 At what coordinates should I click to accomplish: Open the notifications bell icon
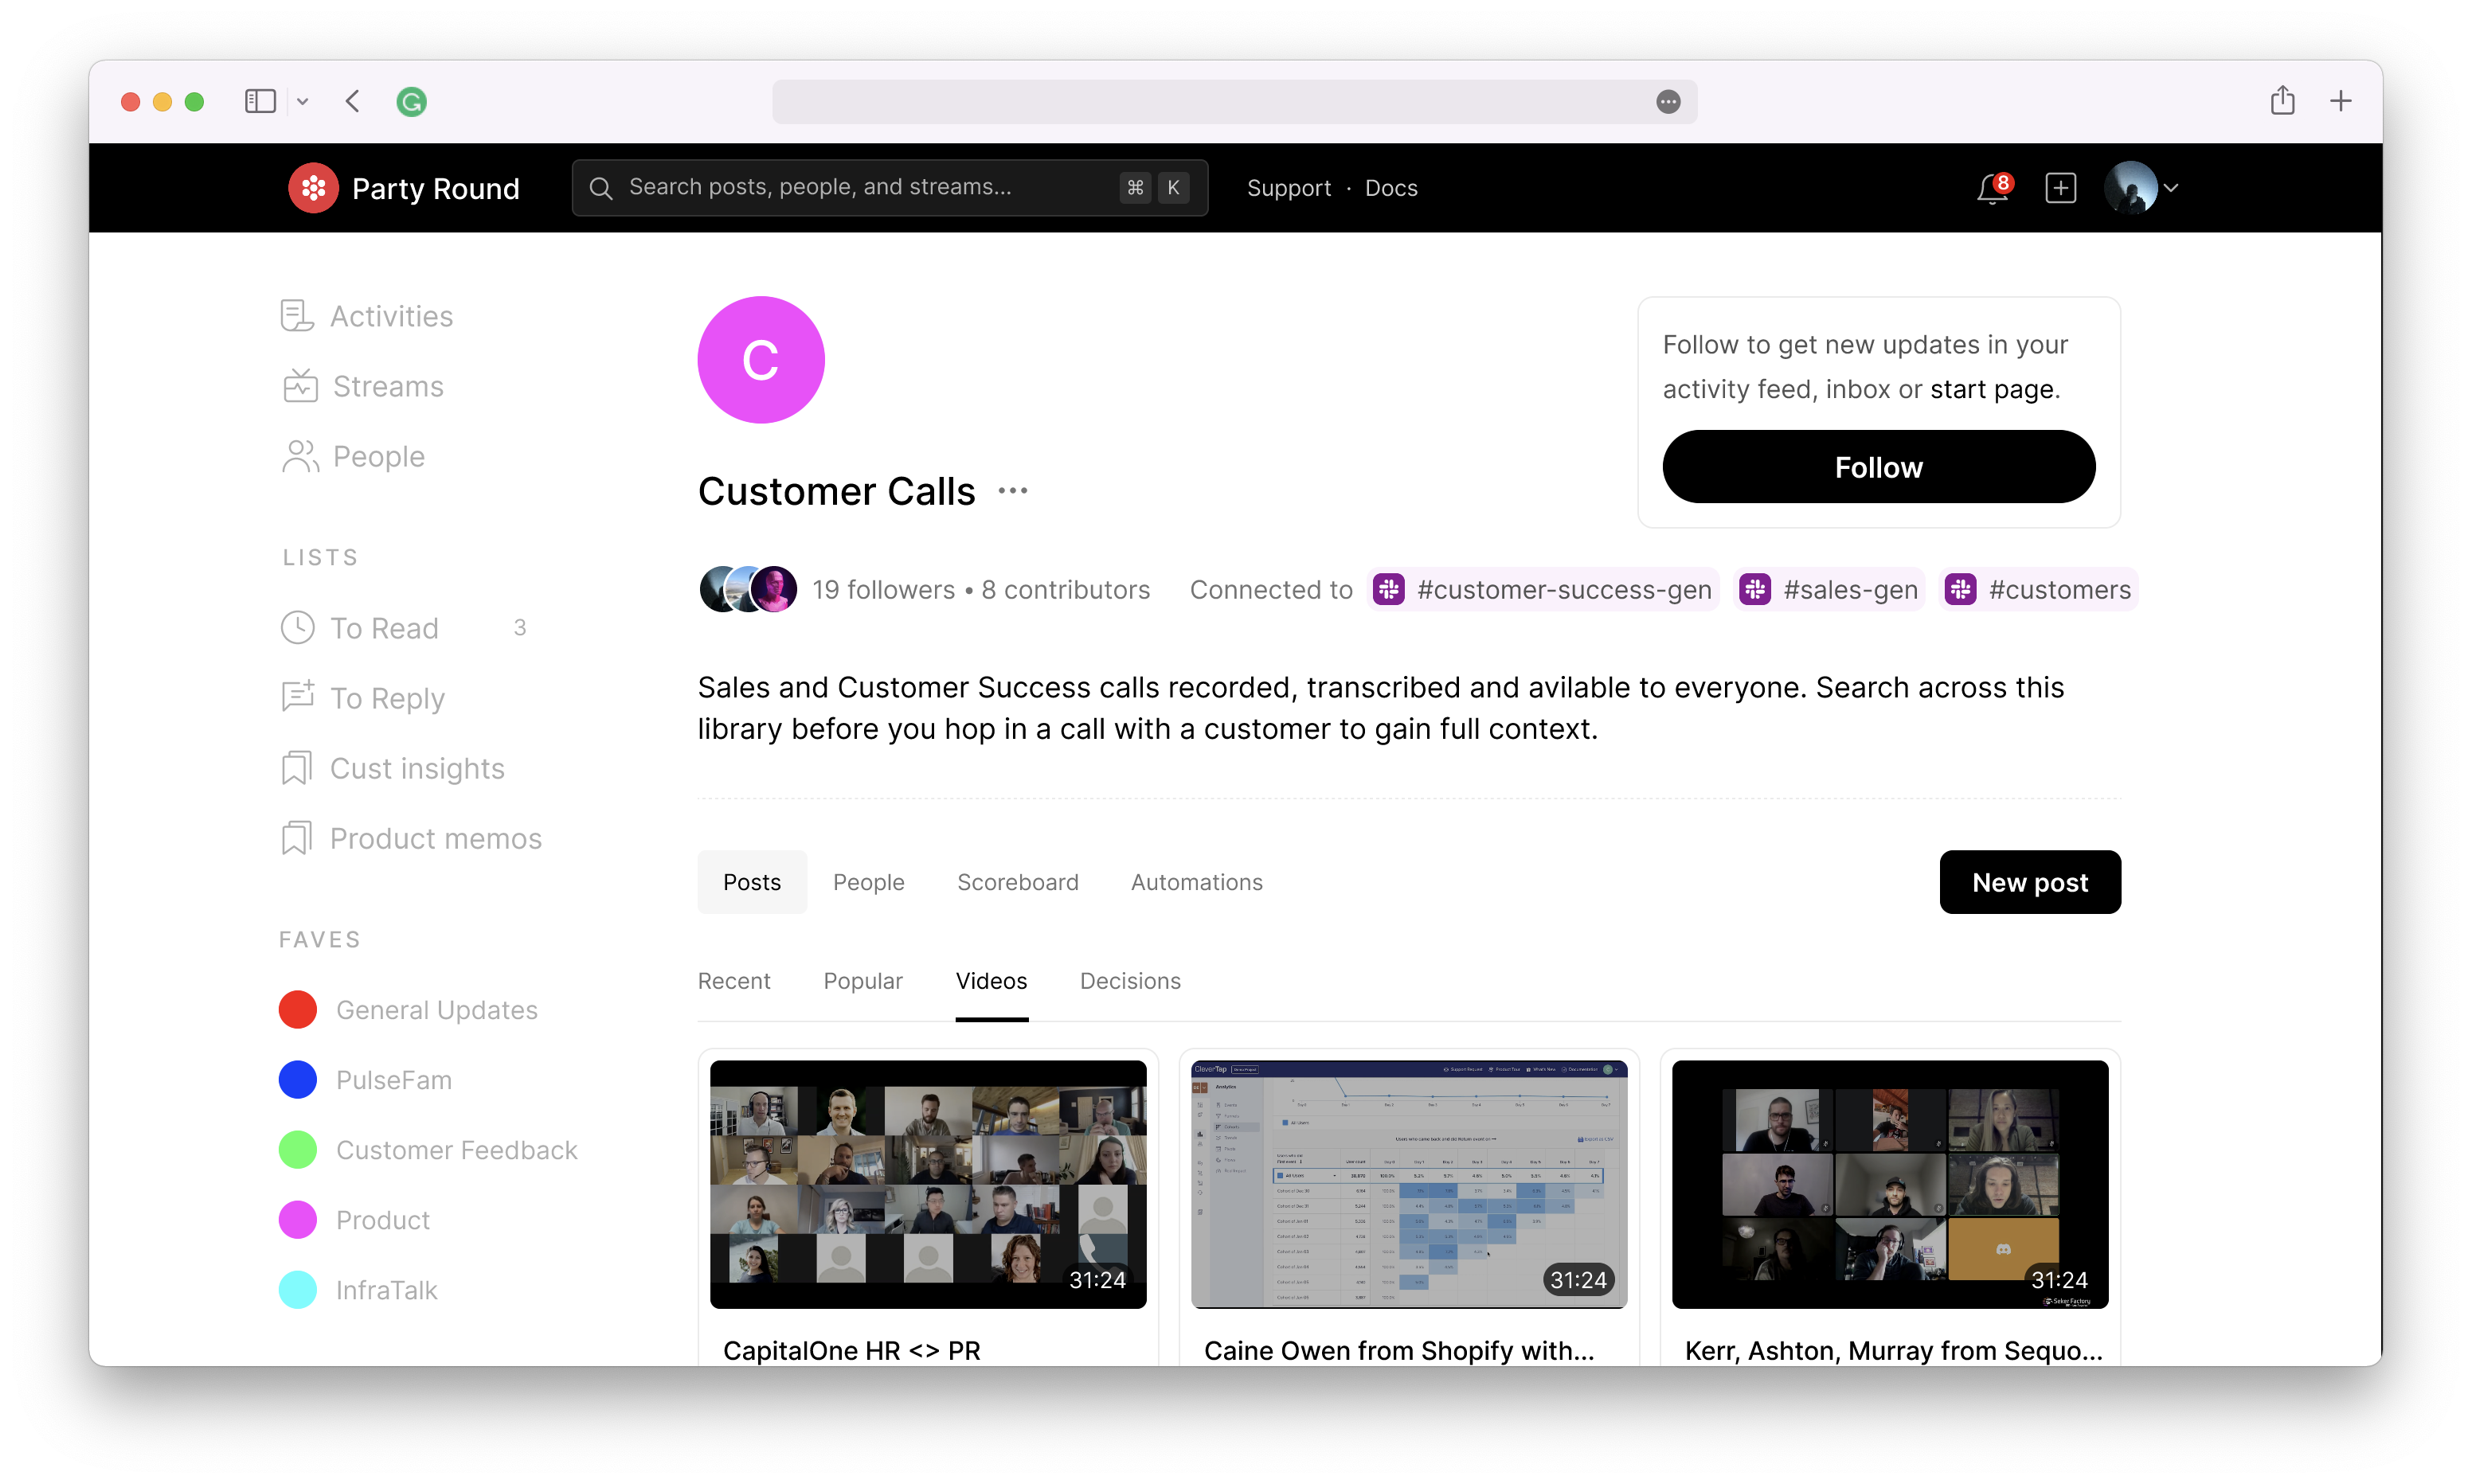(x=1991, y=188)
